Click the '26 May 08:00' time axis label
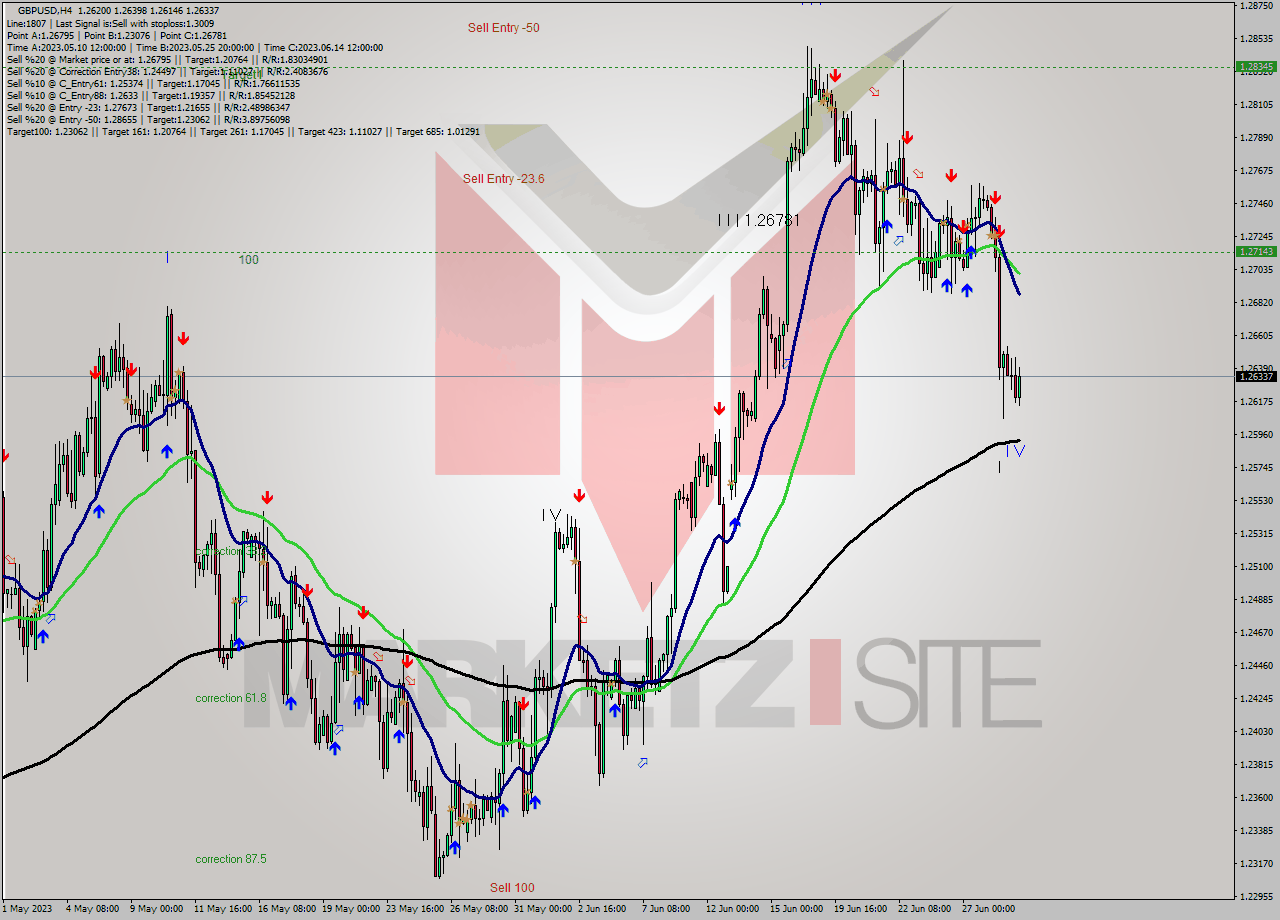 [x=481, y=909]
